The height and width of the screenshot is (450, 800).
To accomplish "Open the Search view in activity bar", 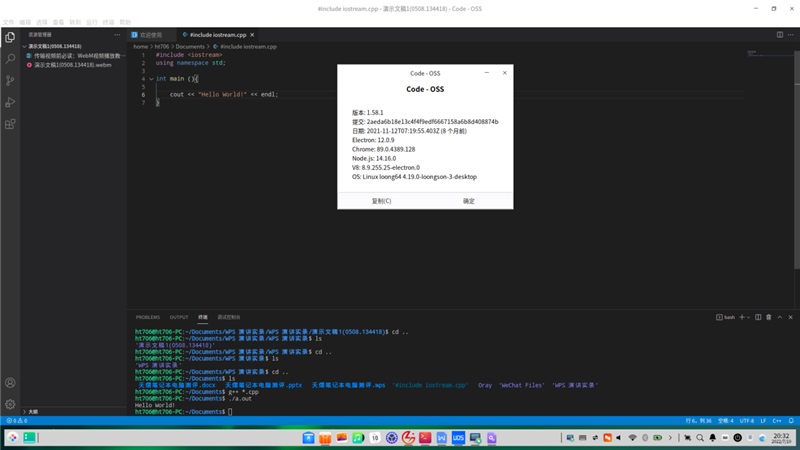I will pyautogui.click(x=10, y=59).
